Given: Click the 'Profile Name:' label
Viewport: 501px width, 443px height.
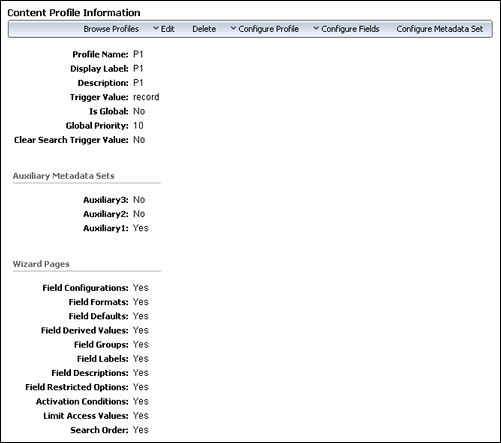Looking at the screenshot, I should click(x=100, y=54).
